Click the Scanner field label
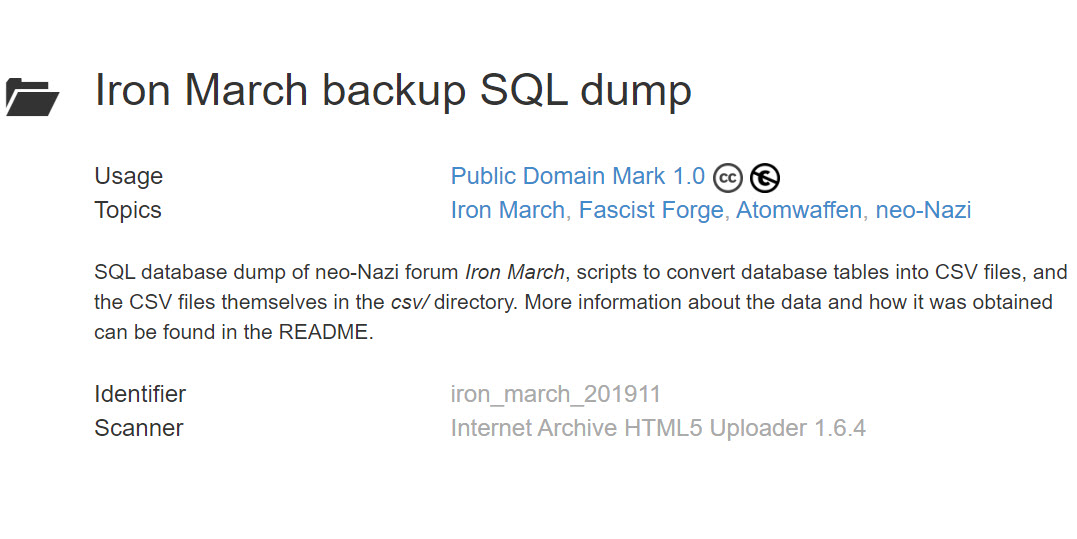Viewport: 1077px width, 539px height. (139, 428)
